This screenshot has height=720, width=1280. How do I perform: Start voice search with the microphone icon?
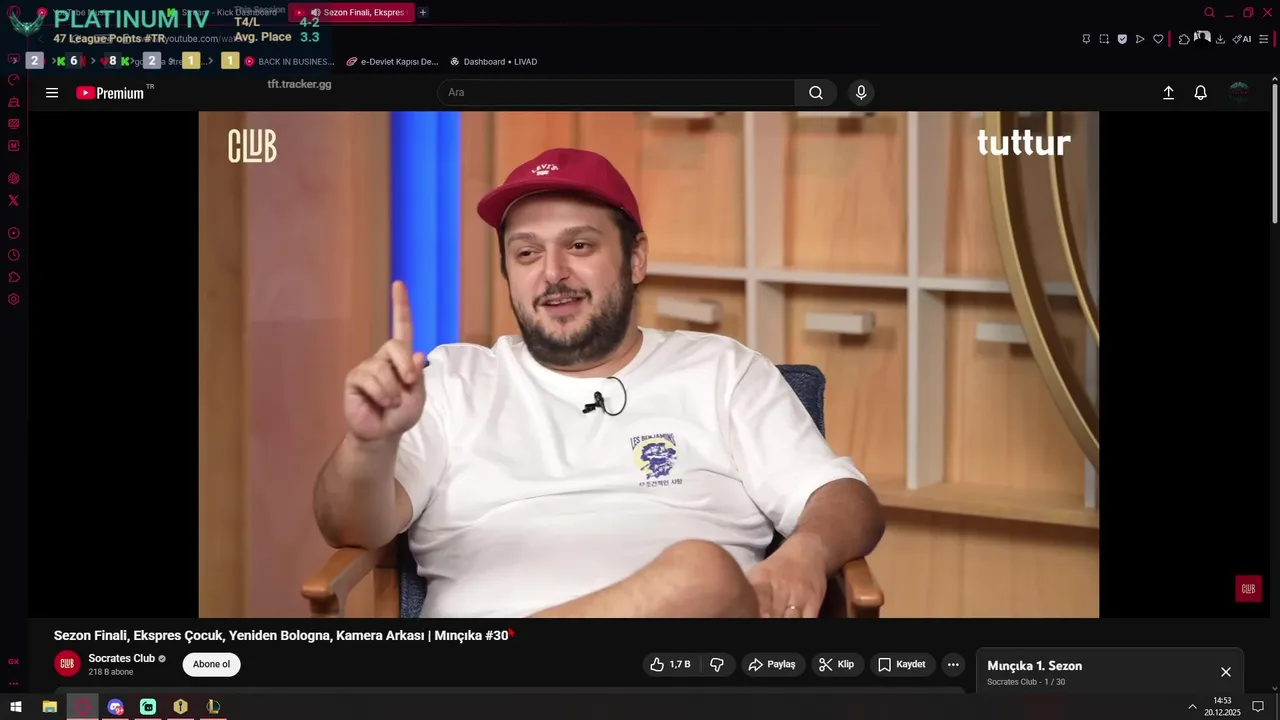(861, 93)
